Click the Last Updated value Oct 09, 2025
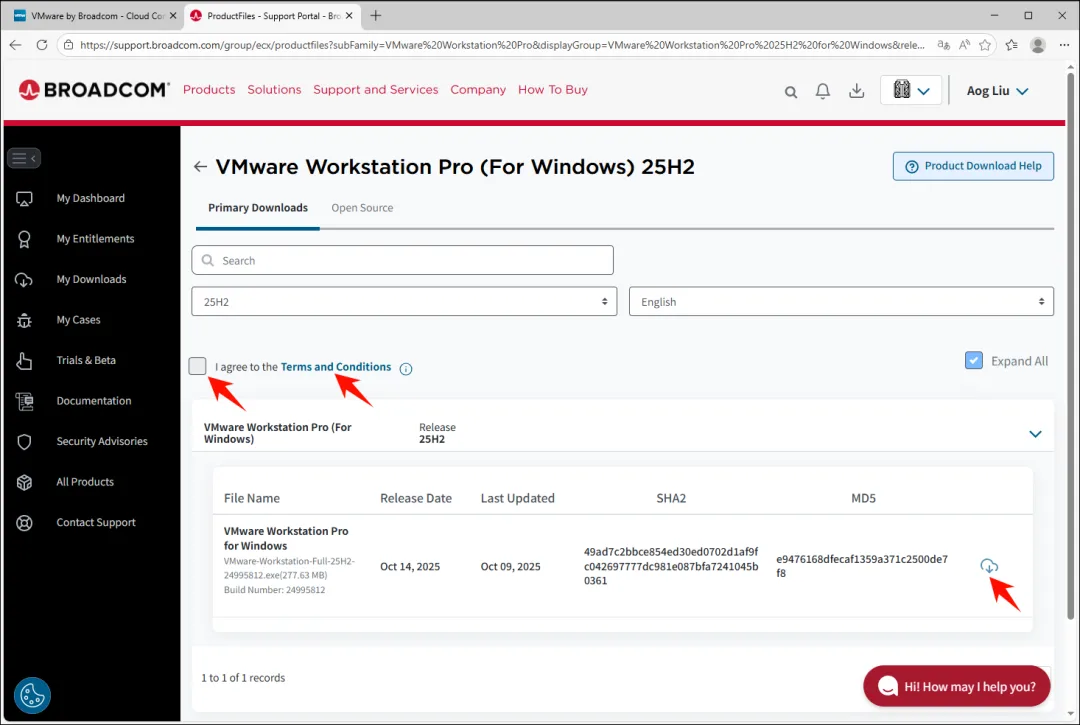This screenshot has width=1080, height=725. pyautogui.click(x=510, y=566)
